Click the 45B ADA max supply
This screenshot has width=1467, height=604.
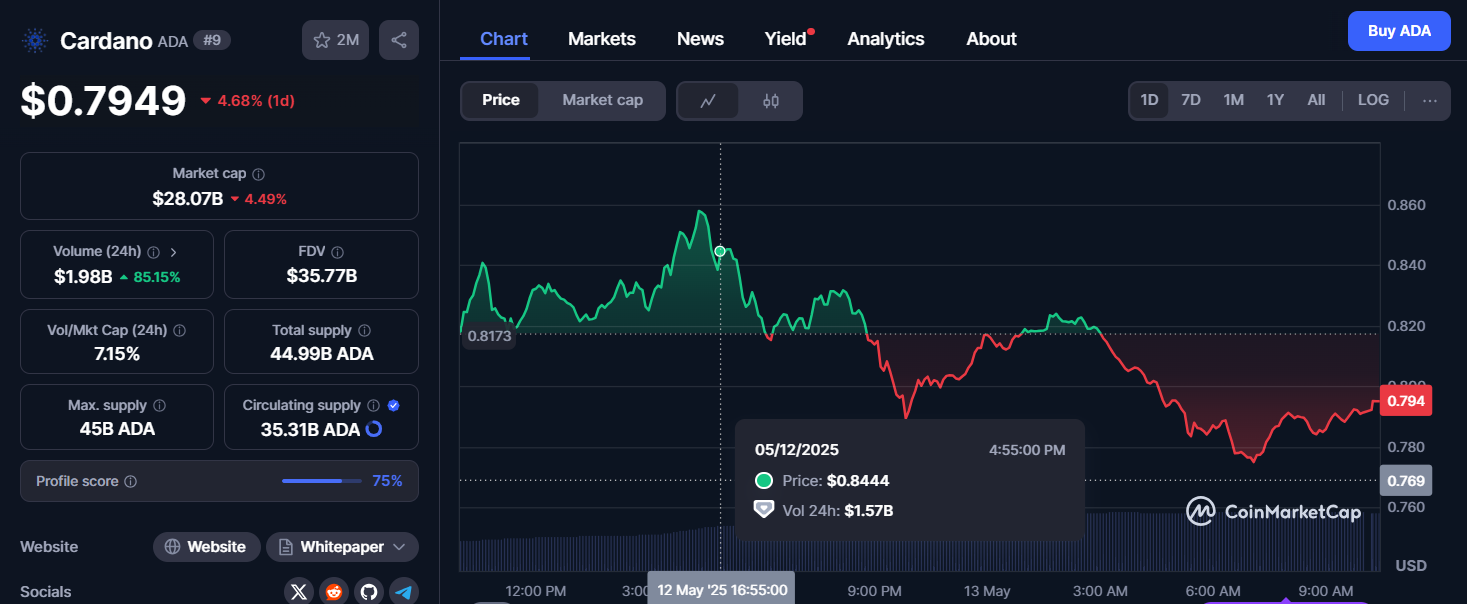[x=118, y=429]
